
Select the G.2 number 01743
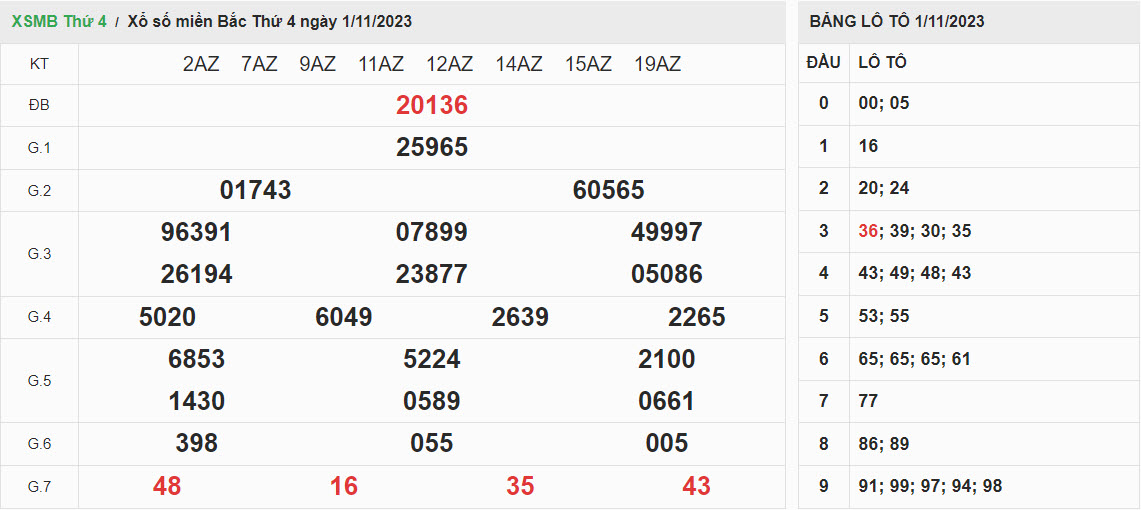255,190
